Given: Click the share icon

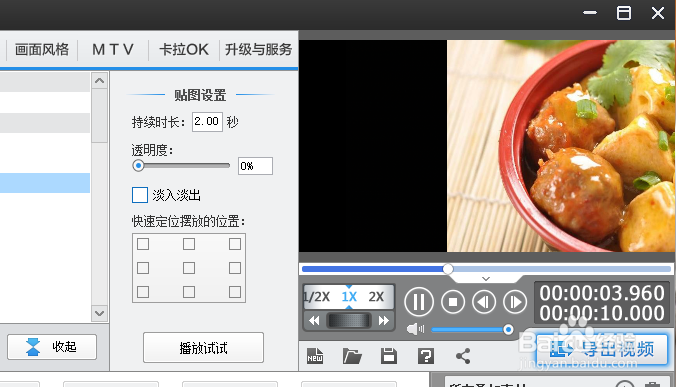Looking at the screenshot, I should tap(463, 356).
